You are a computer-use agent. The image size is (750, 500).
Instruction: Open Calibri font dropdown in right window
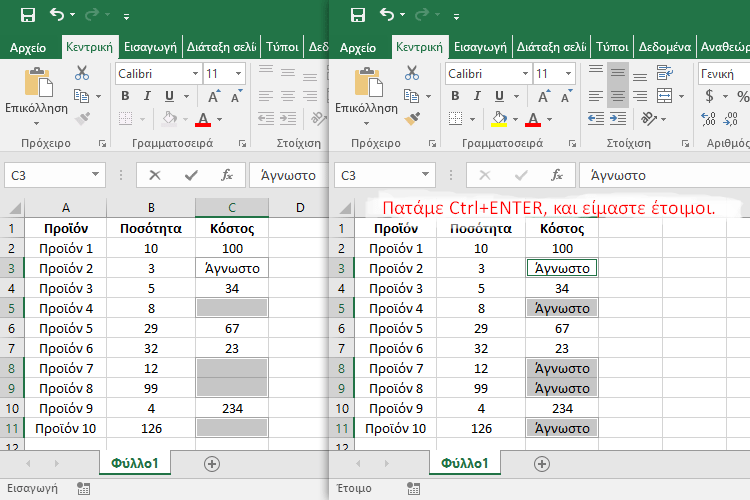pyautogui.click(x=525, y=74)
